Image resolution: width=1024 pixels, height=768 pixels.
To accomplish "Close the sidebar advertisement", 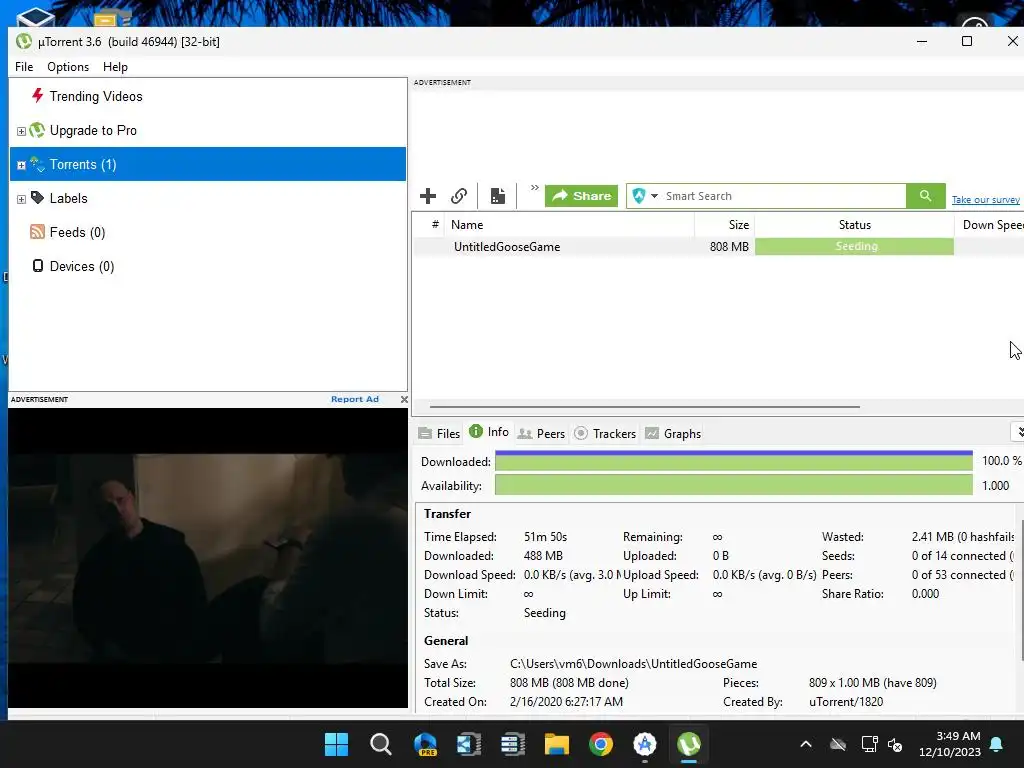I will (x=404, y=399).
